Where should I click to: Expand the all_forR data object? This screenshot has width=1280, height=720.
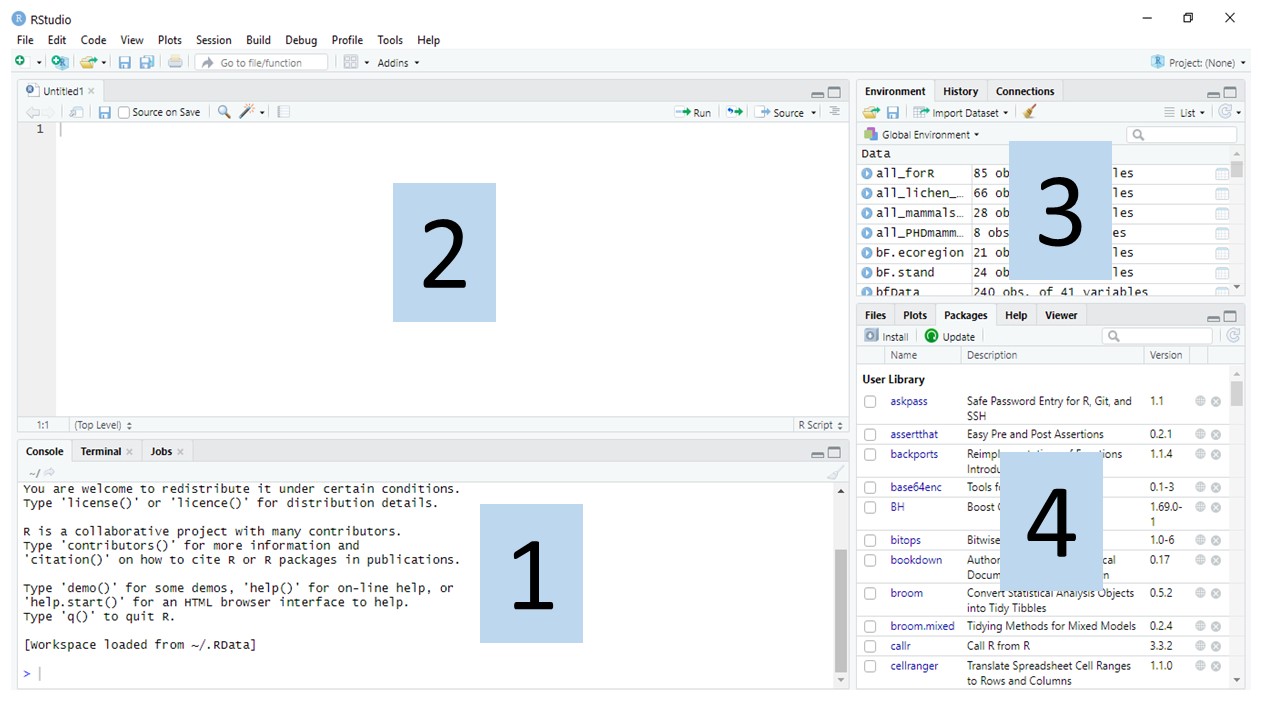click(x=864, y=172)
